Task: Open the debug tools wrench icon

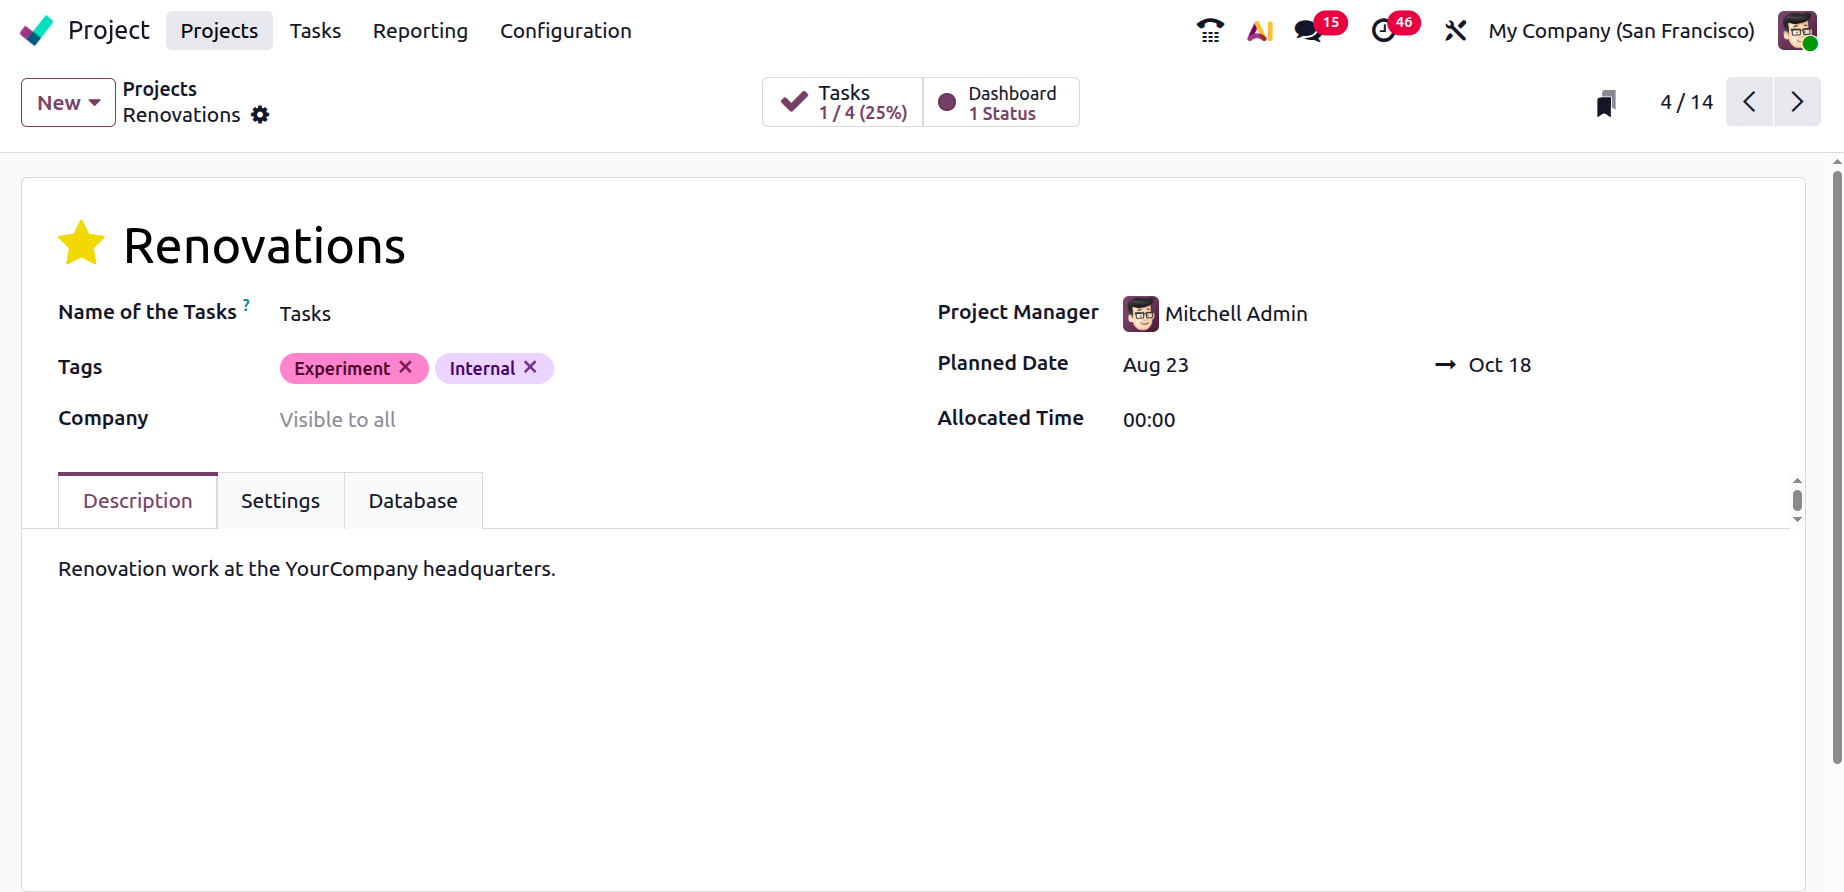Action: pyautogui.click(x=1455, y=31)
